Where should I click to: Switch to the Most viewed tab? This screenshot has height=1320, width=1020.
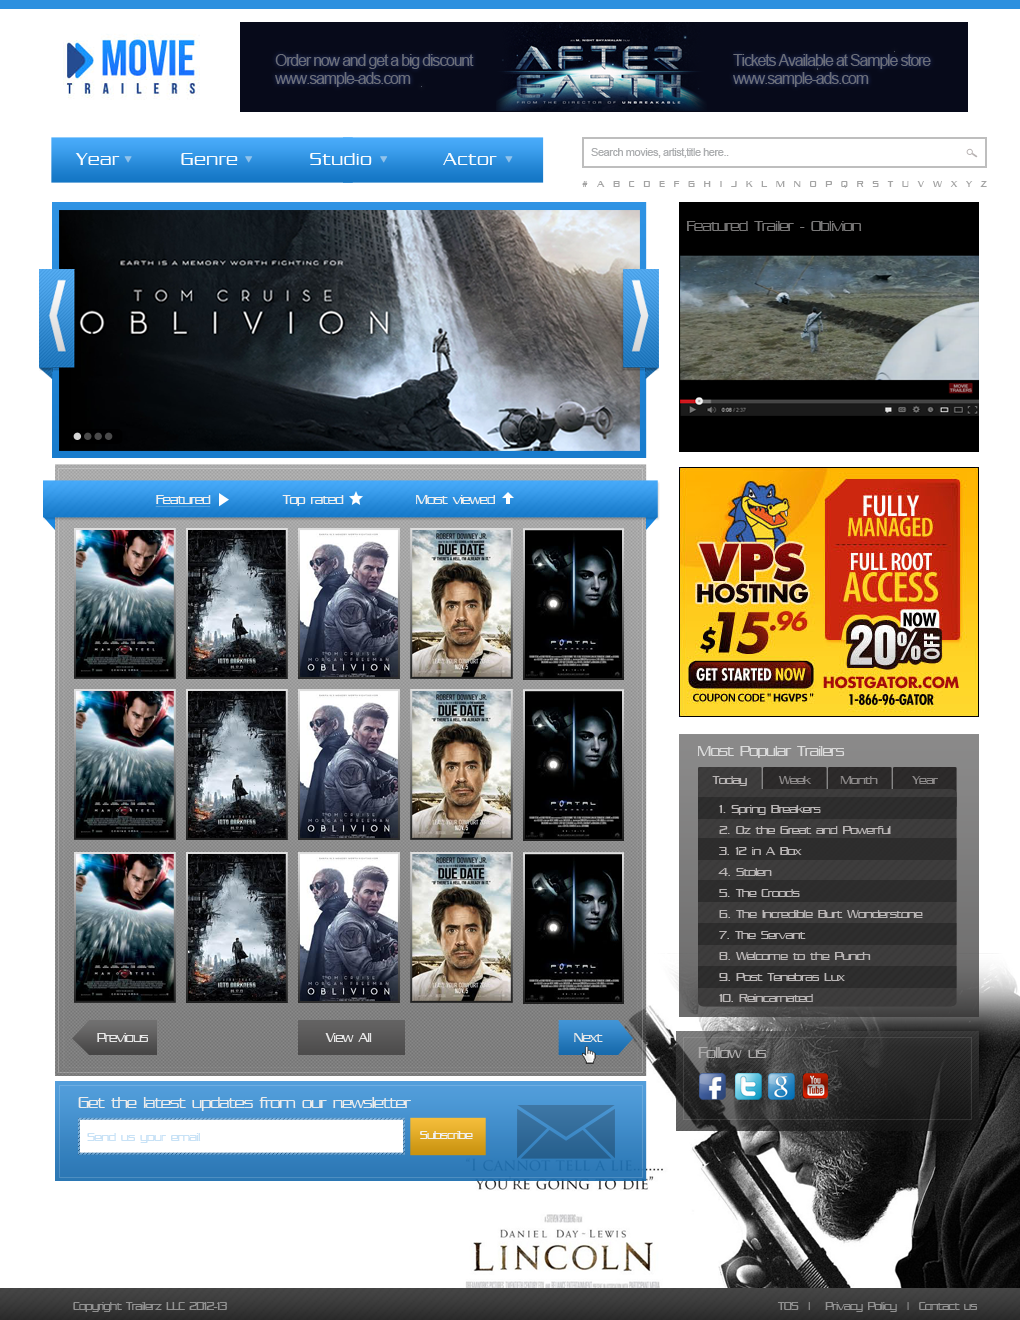point(464,500)
